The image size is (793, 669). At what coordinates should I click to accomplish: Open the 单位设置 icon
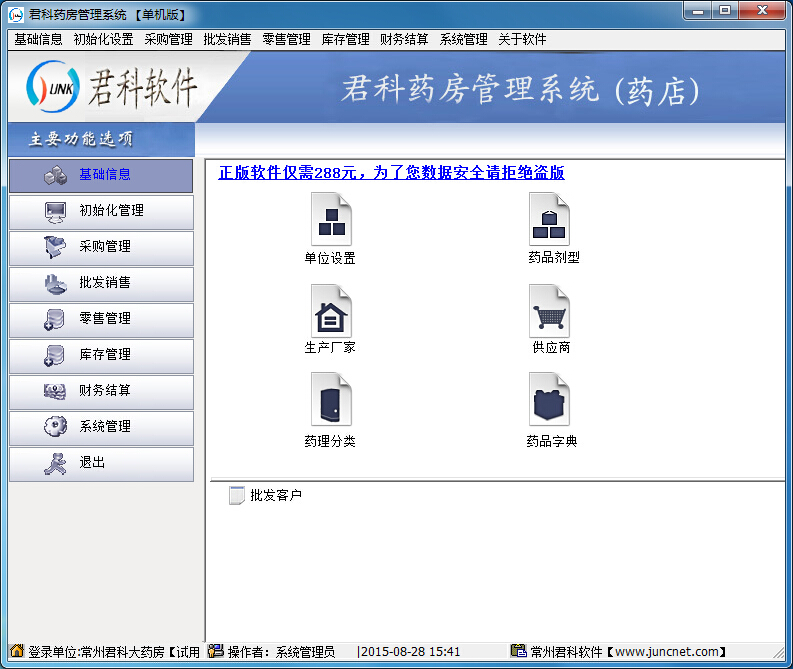(331, 219)
